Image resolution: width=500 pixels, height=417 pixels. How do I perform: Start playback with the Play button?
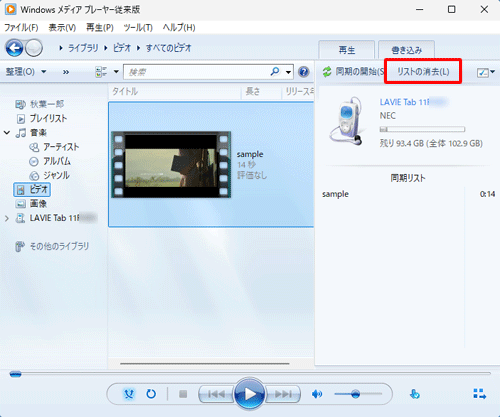coord(249,394)
